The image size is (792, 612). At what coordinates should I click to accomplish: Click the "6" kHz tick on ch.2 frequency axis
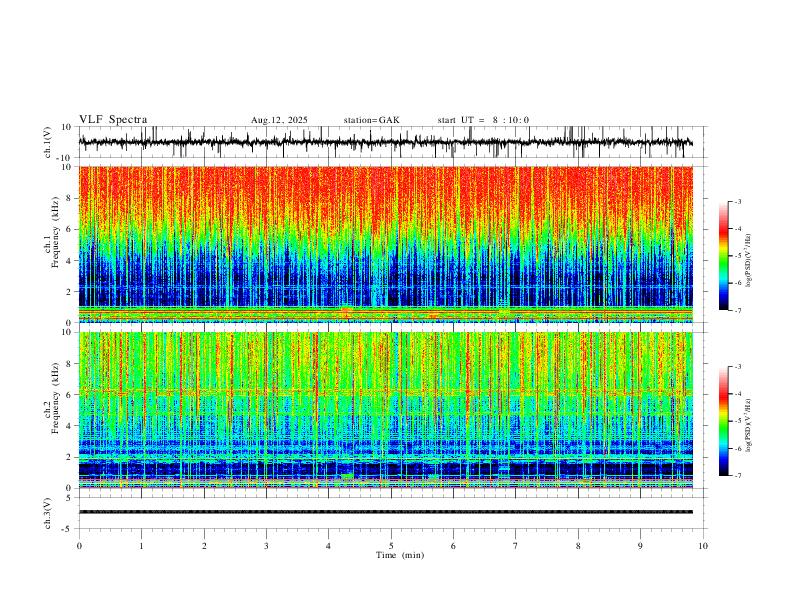pos(70,395)
